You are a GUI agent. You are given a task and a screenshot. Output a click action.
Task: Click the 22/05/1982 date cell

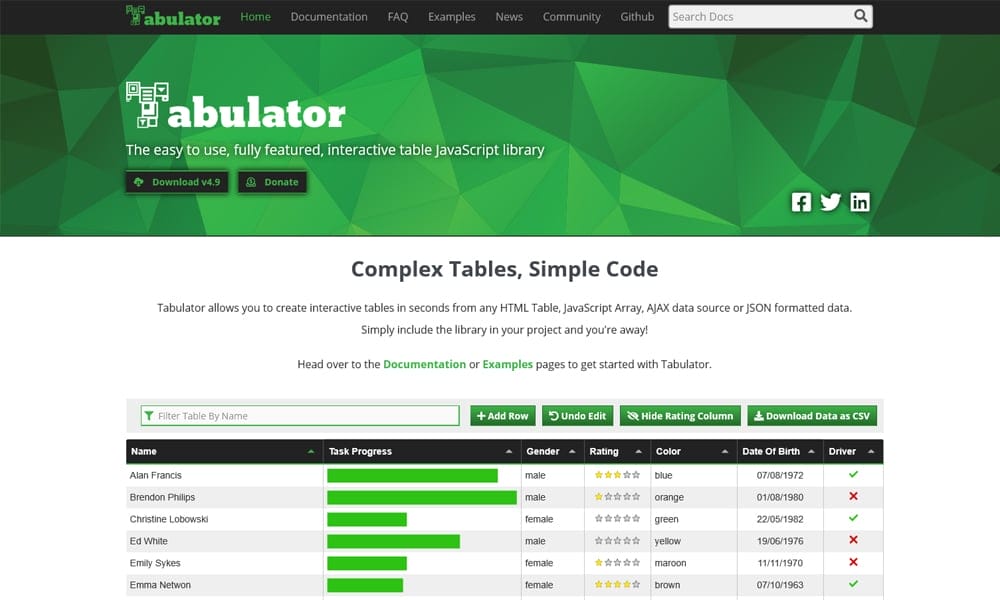780,519
